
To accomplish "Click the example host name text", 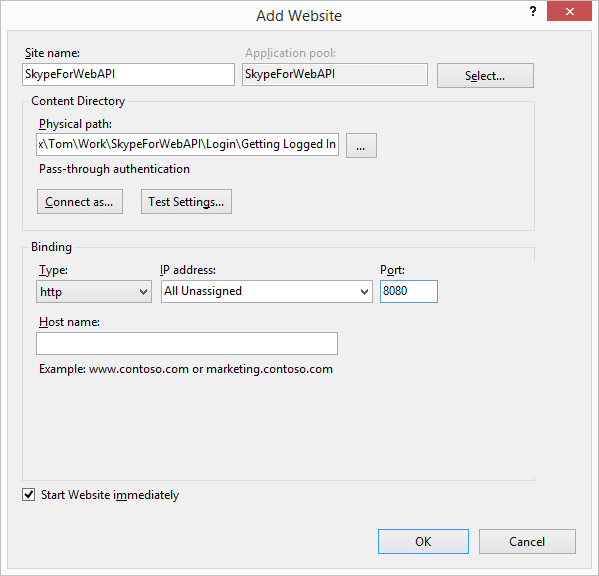I will [186, 369].
